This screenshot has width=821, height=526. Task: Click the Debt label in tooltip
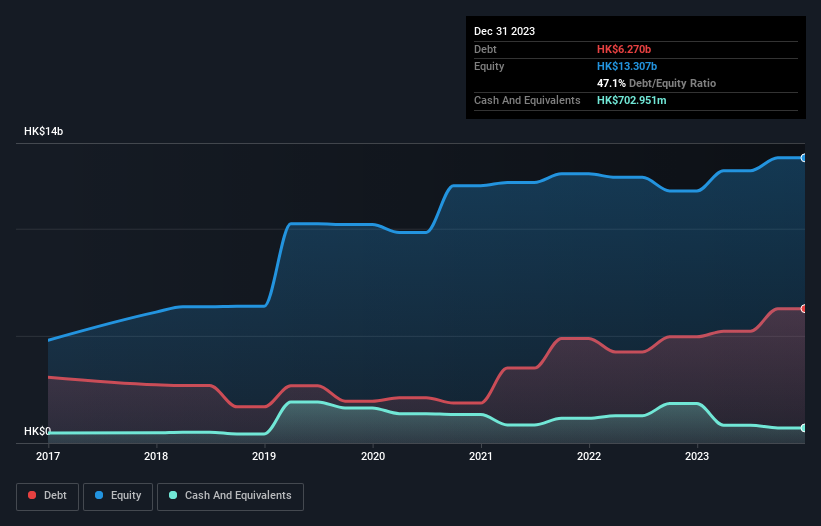(x=485, y=49)
